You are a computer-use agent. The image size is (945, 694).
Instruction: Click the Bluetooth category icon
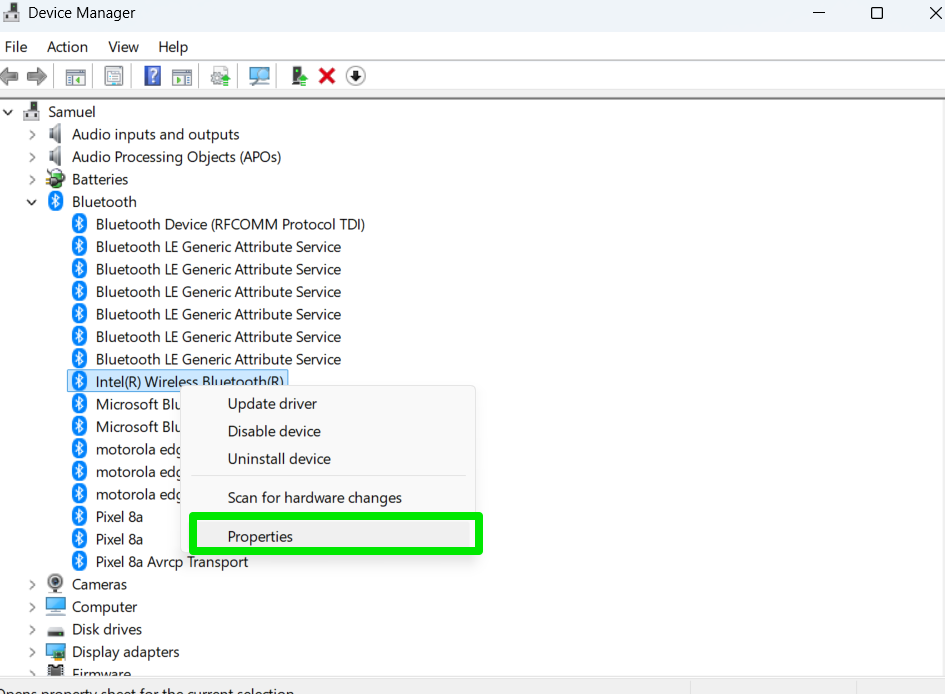pyautogui.click(x=55, y=201)
